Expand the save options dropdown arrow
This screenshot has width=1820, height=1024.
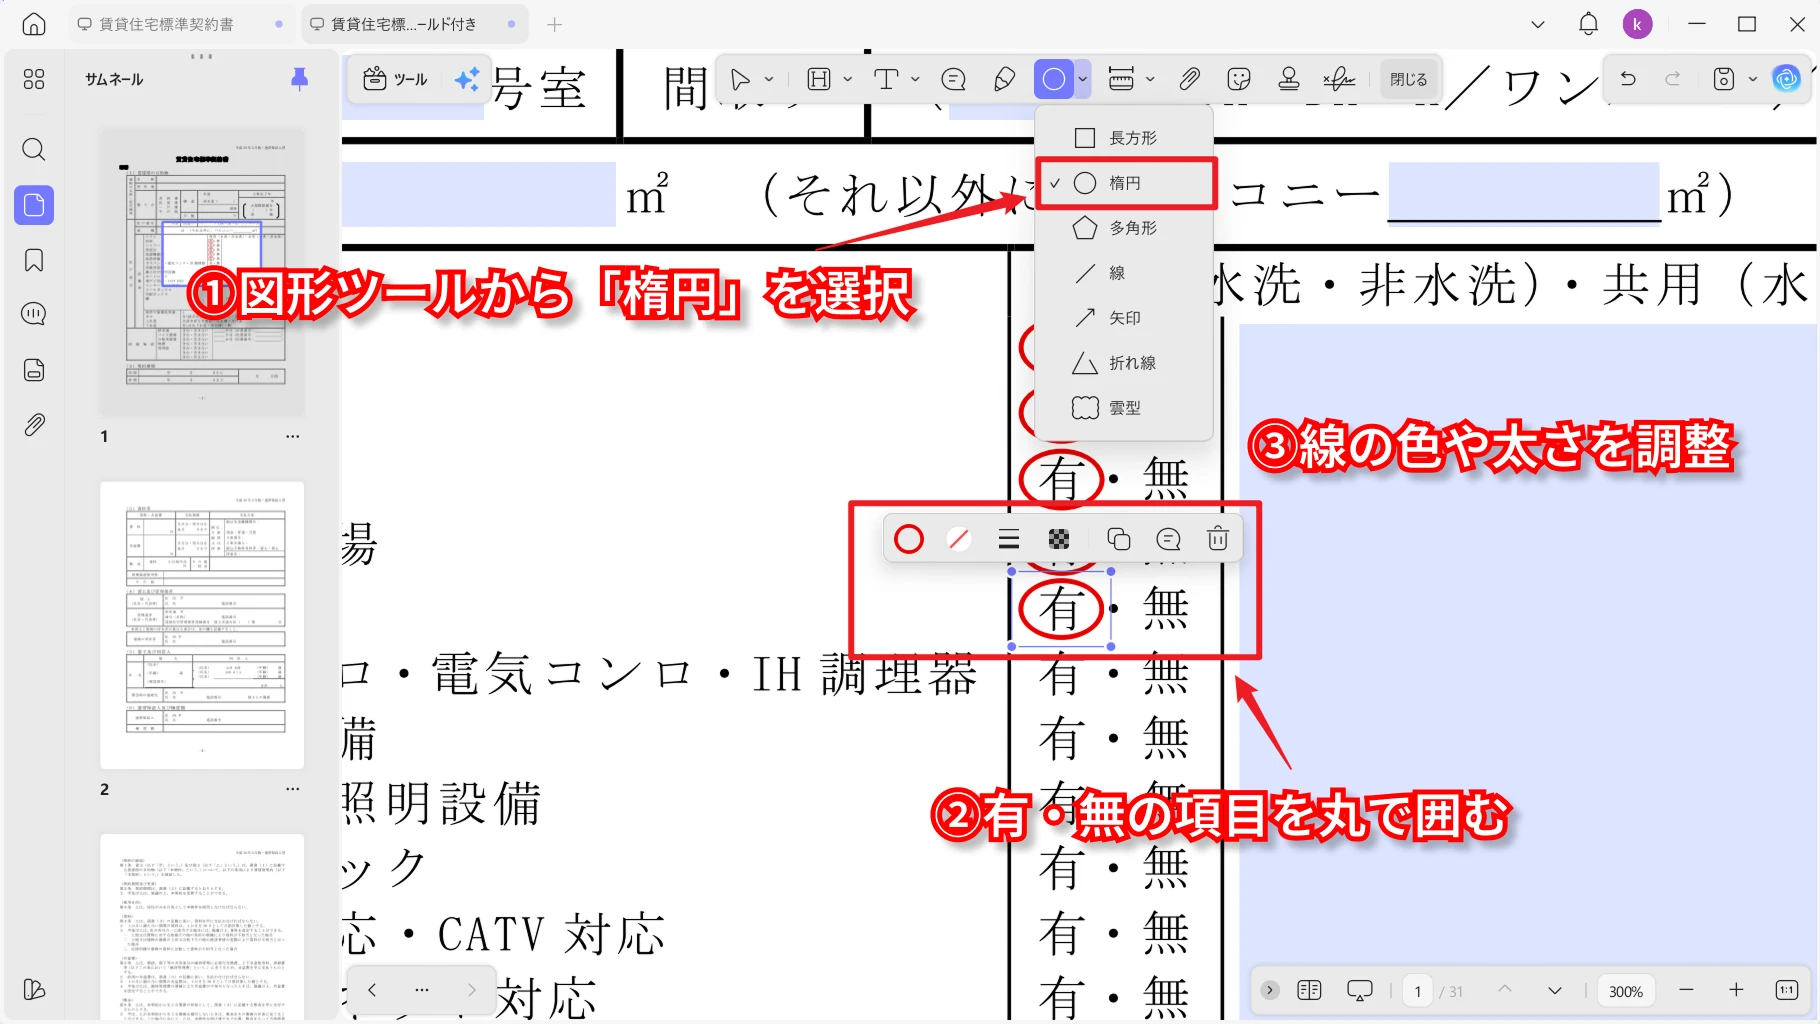click(x=1752, y=78)
